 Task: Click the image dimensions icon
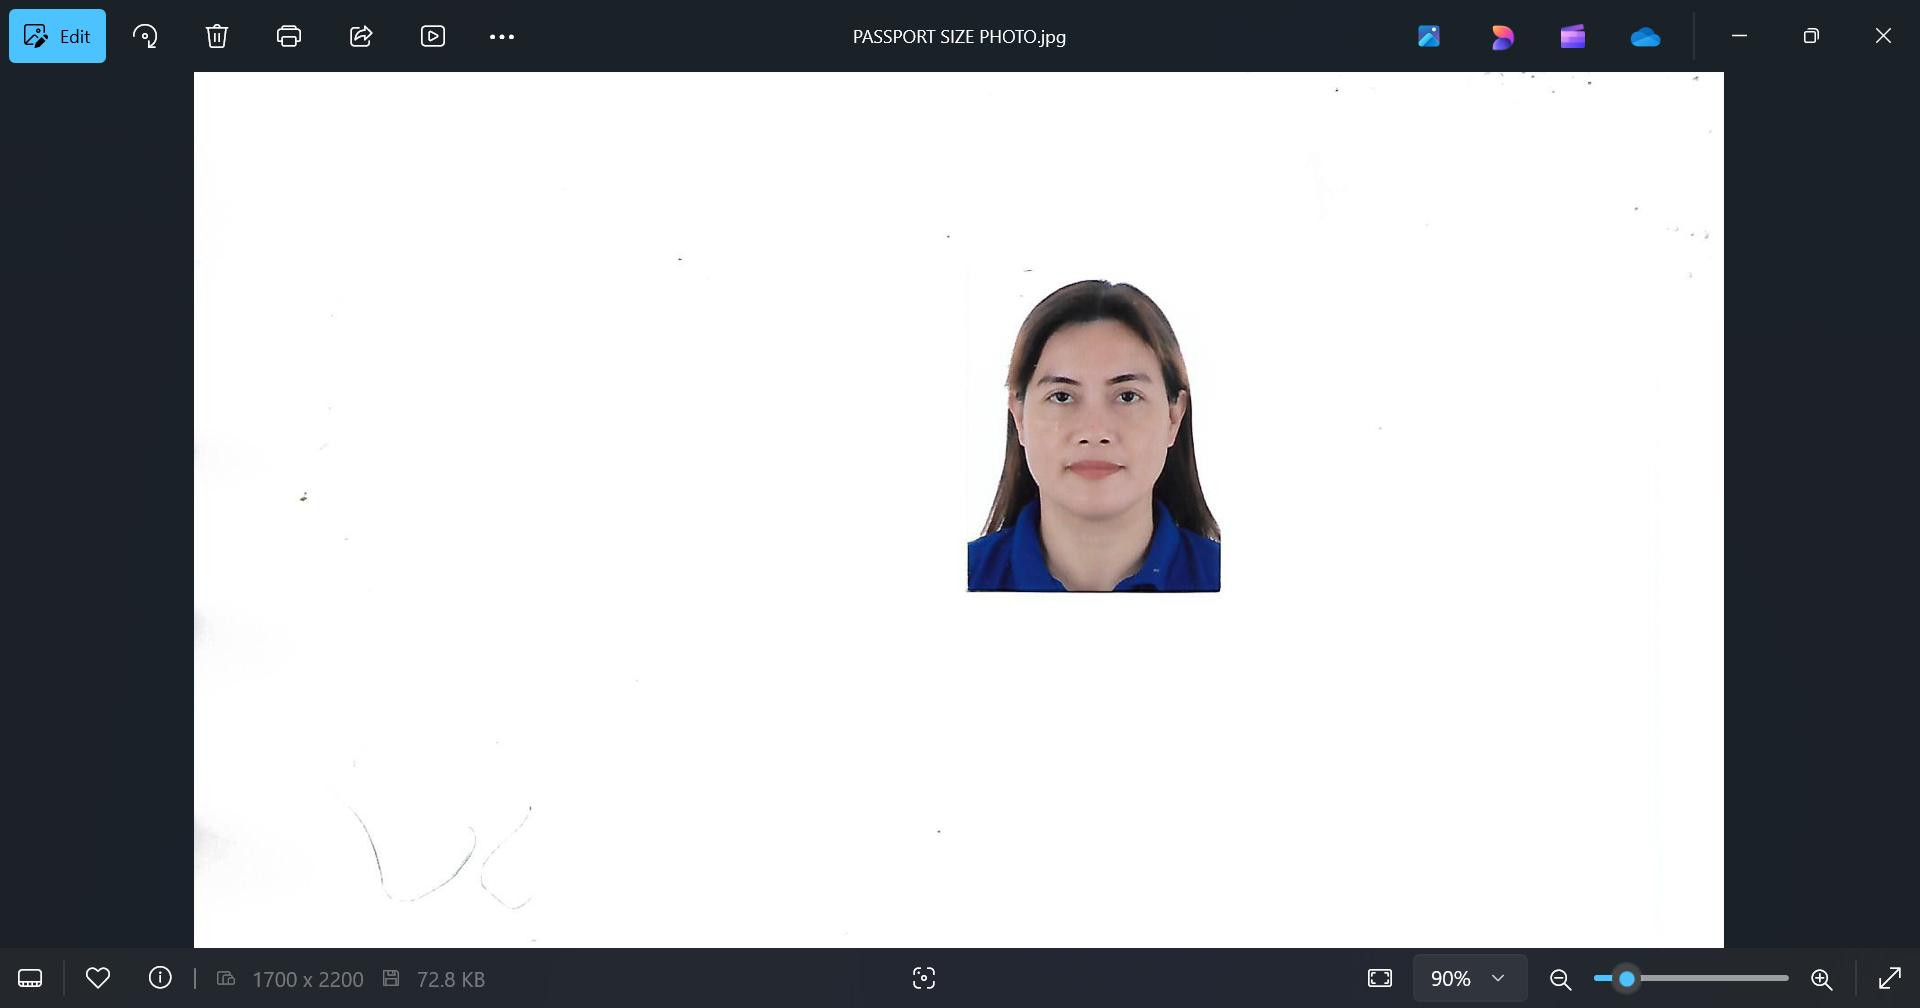(x=226, y=978)
